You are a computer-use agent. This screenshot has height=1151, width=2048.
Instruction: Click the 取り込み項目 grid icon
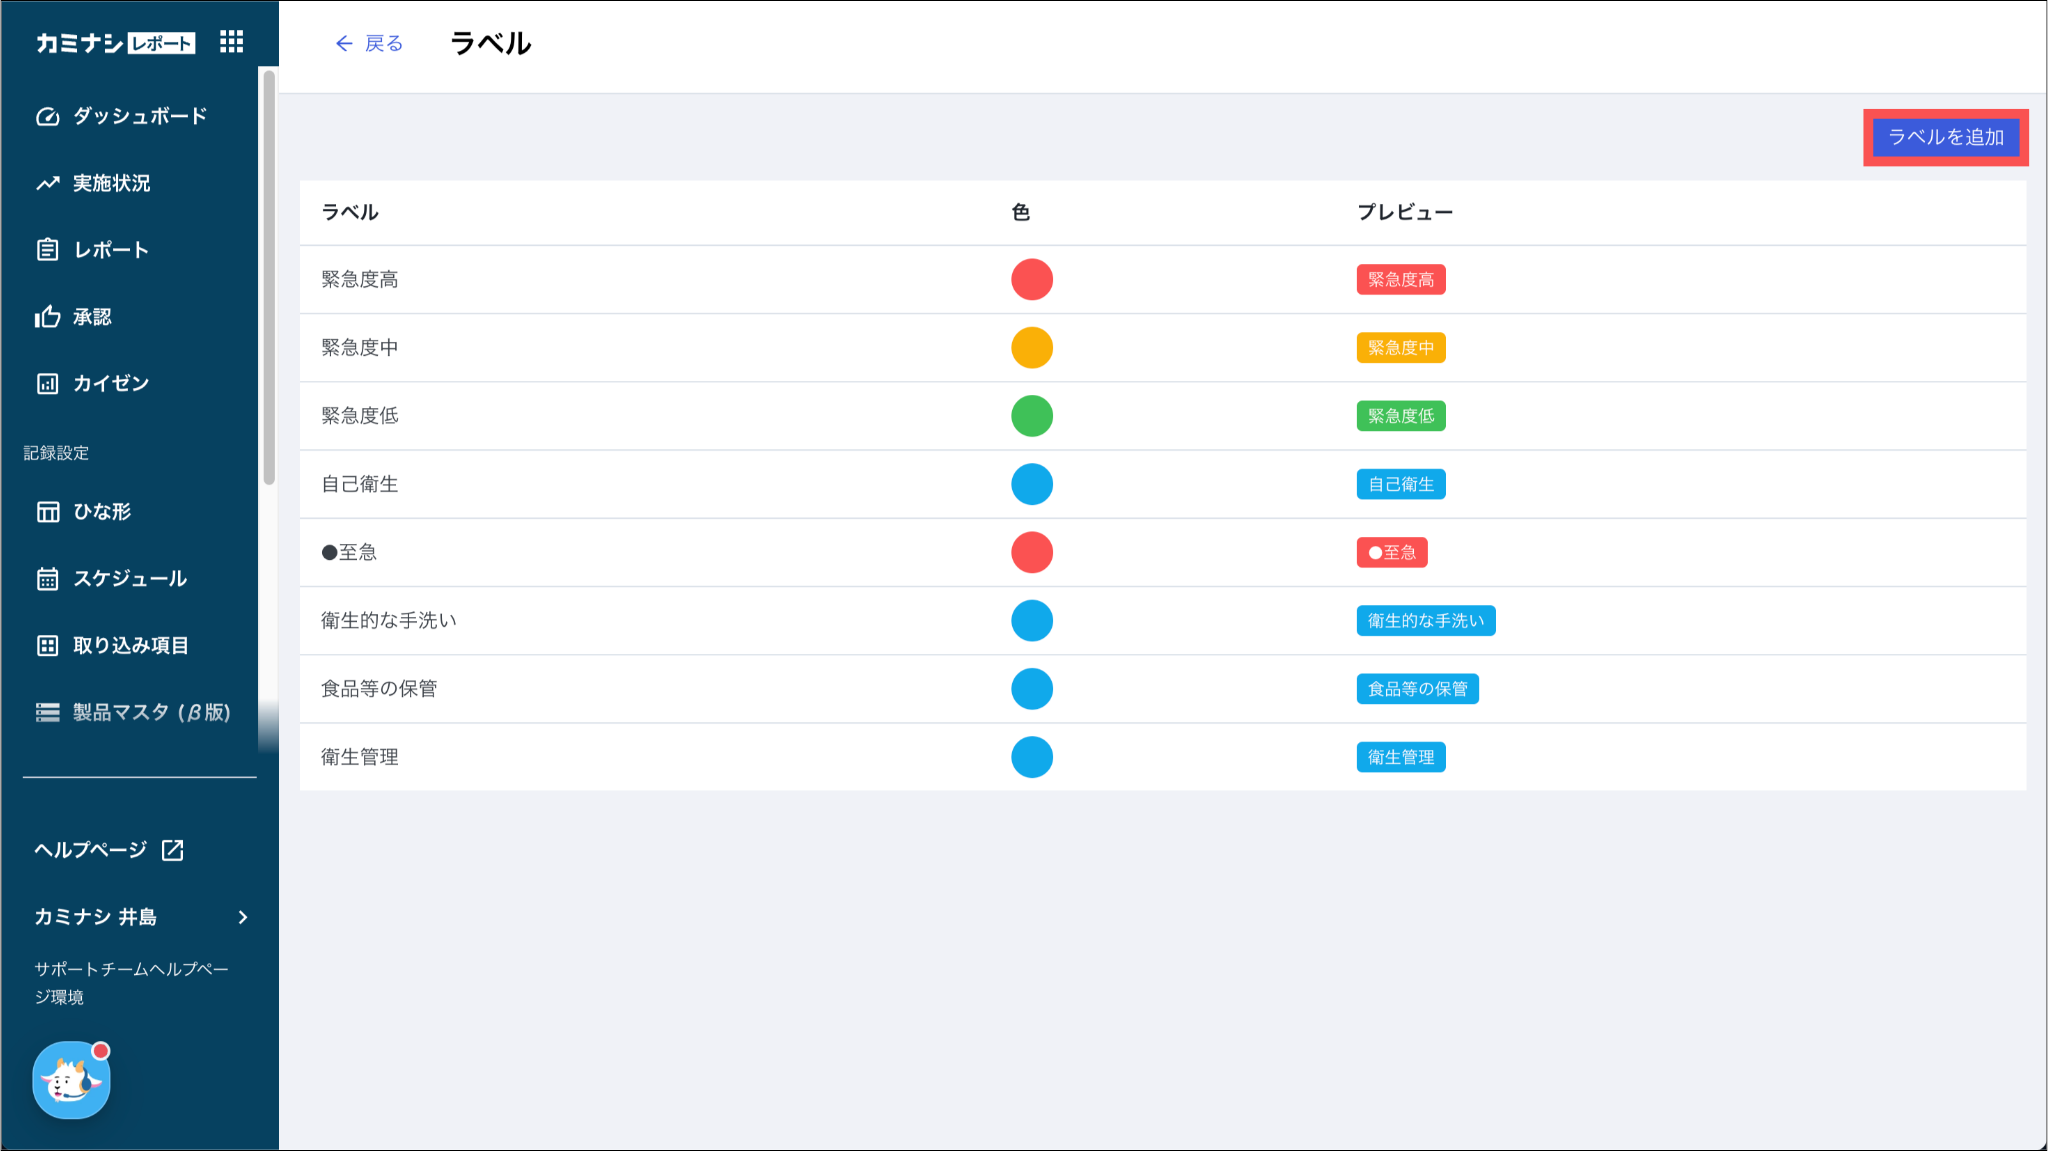[48, 646]
